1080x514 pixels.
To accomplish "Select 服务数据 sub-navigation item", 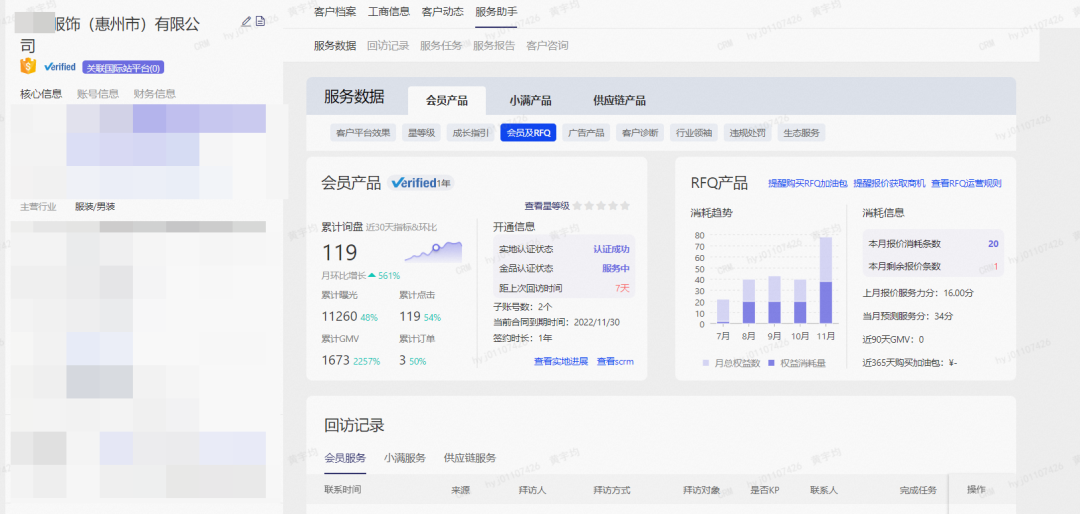I will point(335,46).
